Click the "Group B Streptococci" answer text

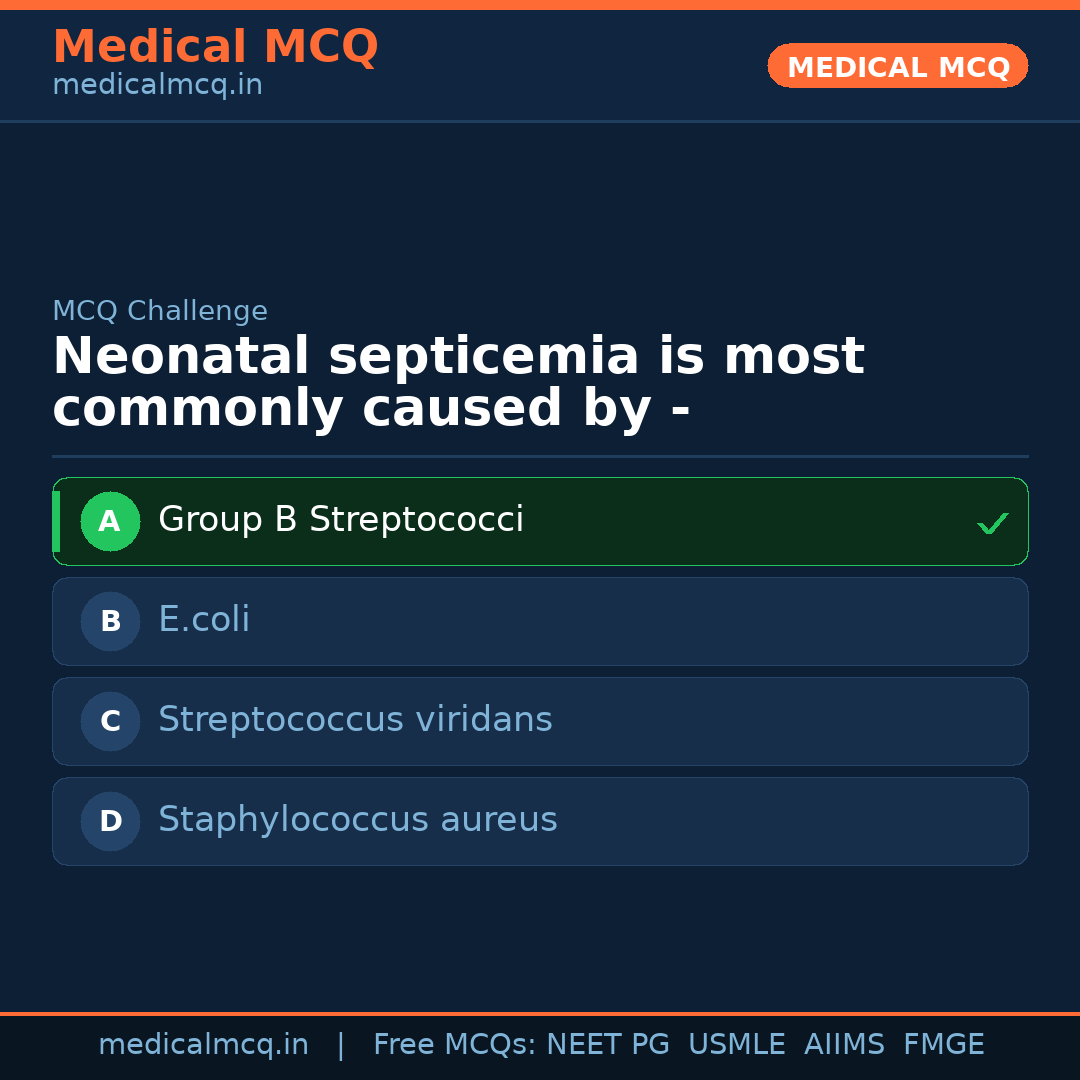[341, 520]
